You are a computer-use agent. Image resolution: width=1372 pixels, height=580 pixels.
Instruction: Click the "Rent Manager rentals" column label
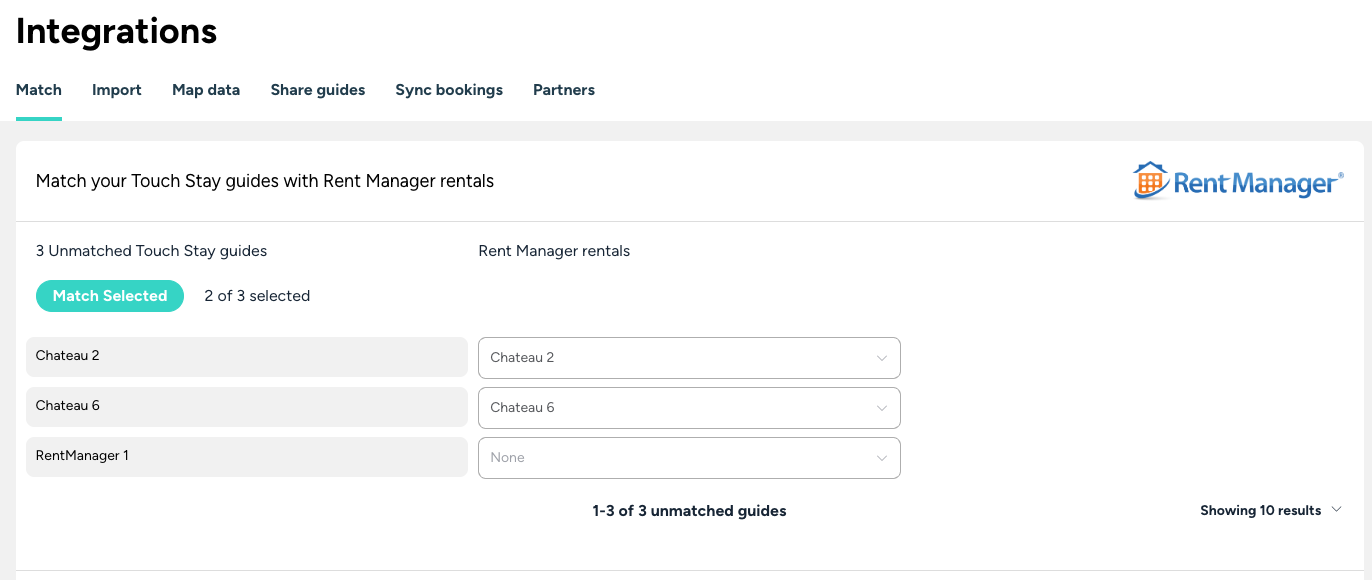tap(554, 251)
